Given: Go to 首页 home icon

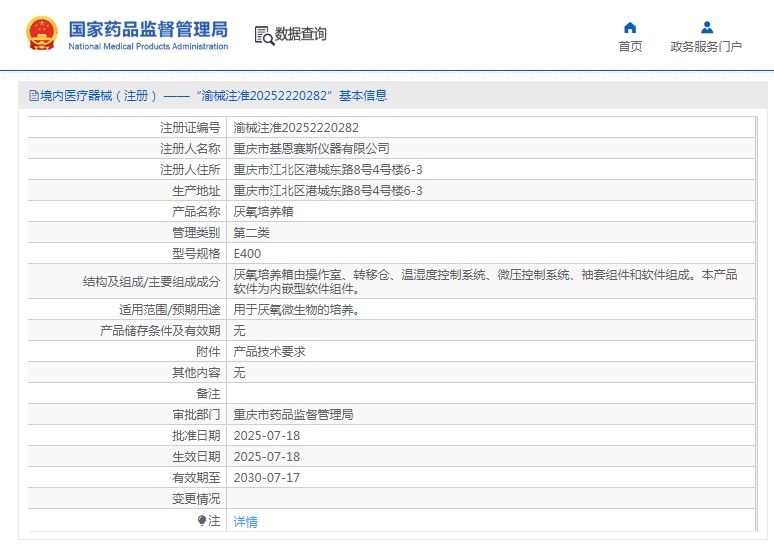Looking at the screenshot, I should [x=630, y=27].
